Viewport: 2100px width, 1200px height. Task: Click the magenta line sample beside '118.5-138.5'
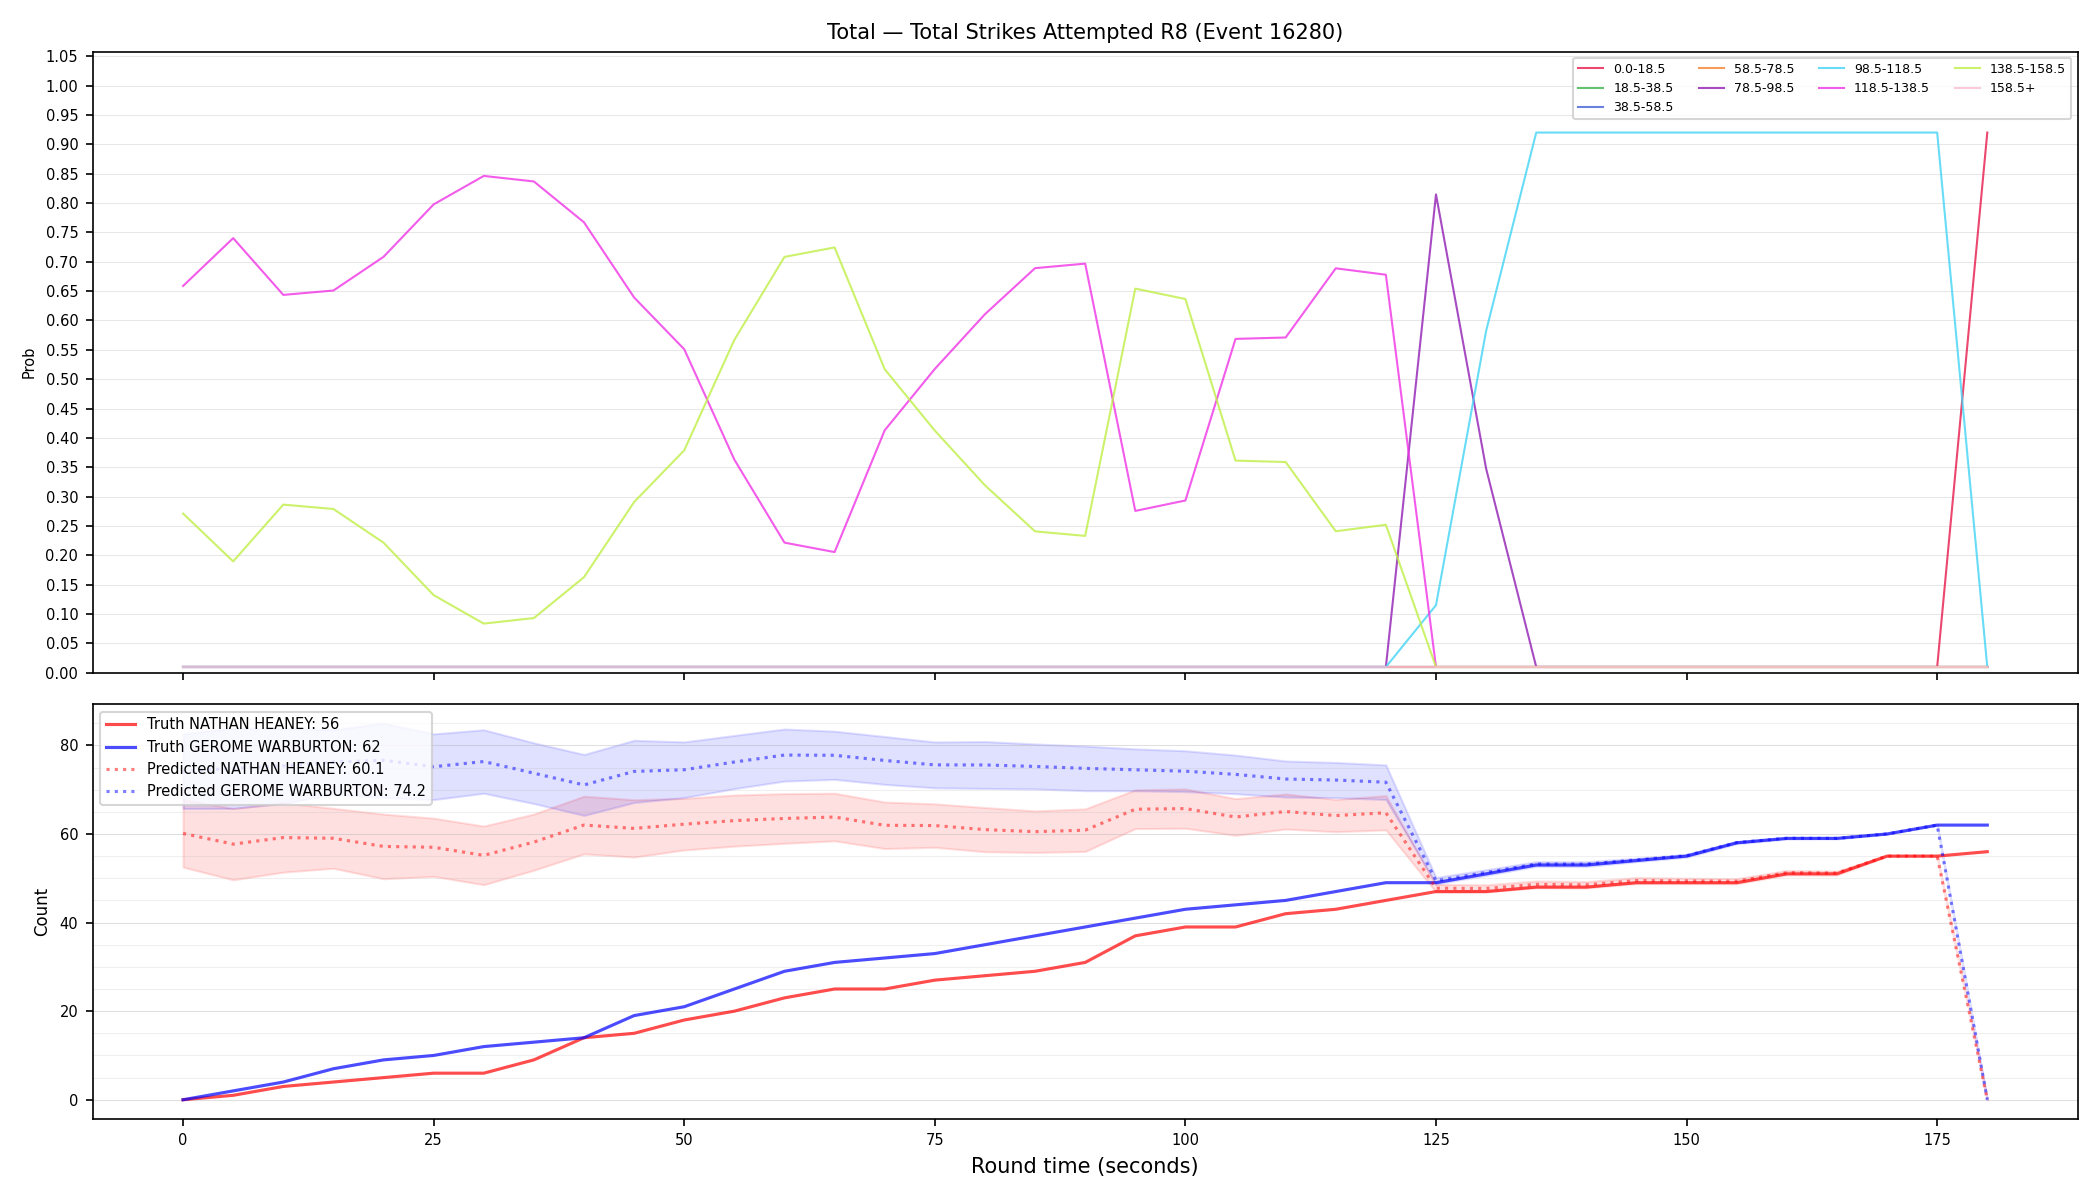coord(1832,88)
